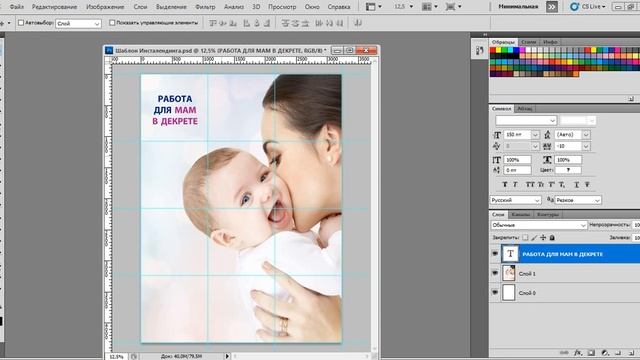Image resolution: width=640 pixels, height=360 pixels.
Task: Open the Справка menu
Action: (x=339, y=7)
